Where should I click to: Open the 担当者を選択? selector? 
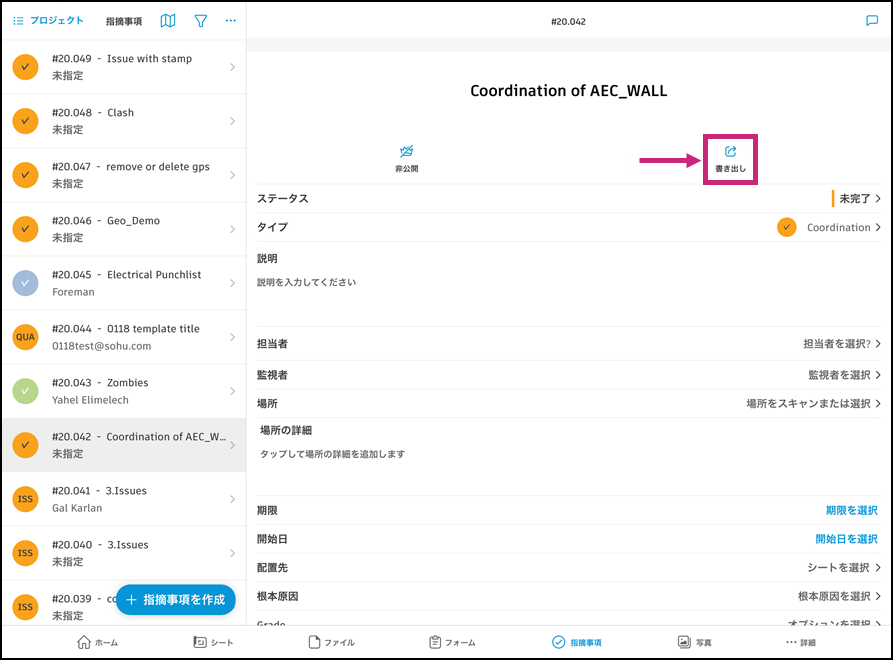pos(842,344)
